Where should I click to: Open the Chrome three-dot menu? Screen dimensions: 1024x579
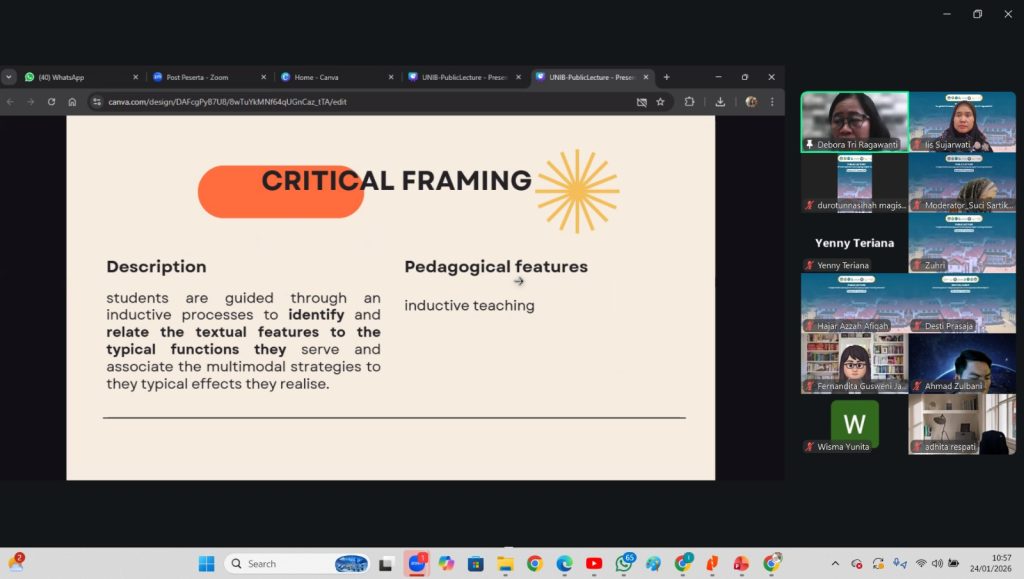772,102
